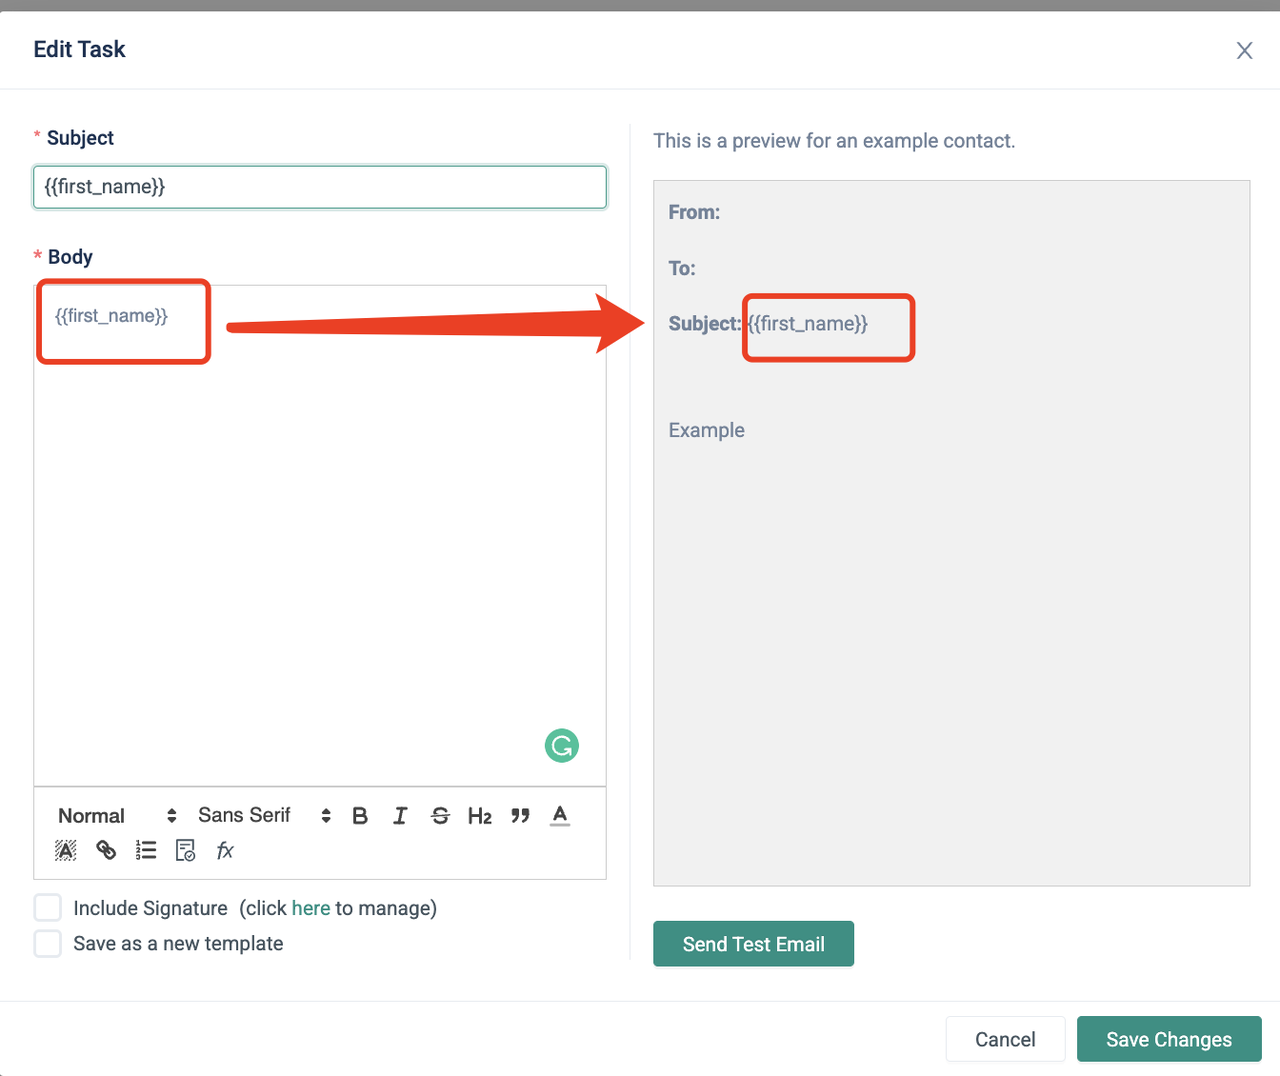Apply italic formatting to body text

400,816
